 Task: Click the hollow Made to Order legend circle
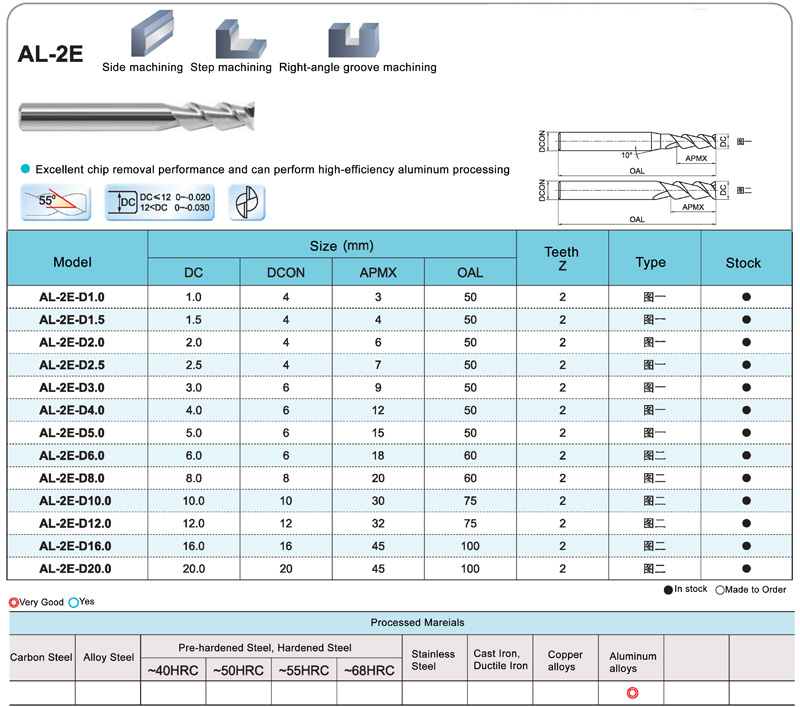coord(720,590)
